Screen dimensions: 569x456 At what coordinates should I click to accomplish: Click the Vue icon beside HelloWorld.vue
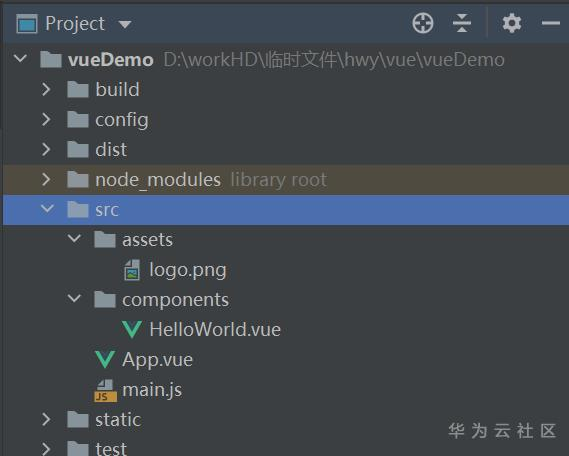(x=132, y=329)
